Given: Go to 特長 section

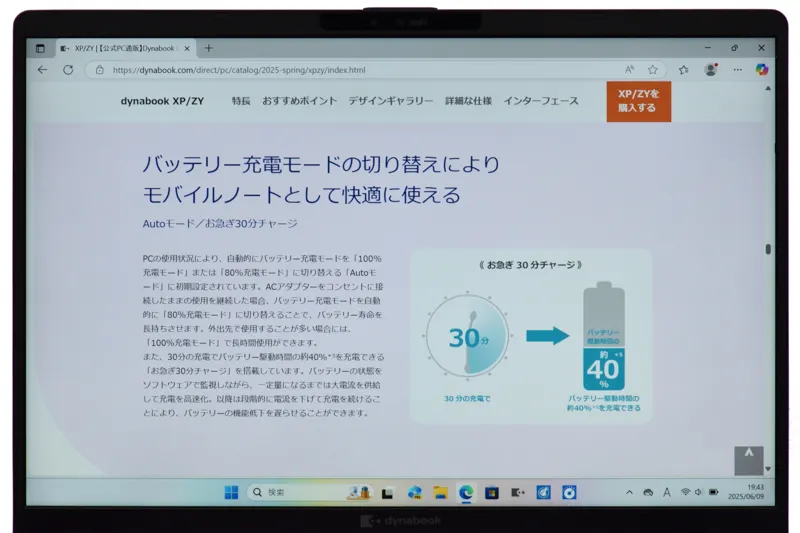Looking at the screenshot, I should pos(241,101).
